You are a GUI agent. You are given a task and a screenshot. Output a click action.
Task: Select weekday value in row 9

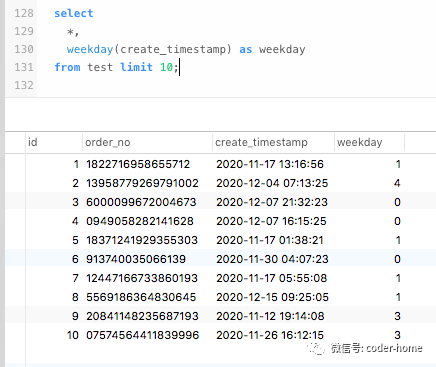(397, 316)
